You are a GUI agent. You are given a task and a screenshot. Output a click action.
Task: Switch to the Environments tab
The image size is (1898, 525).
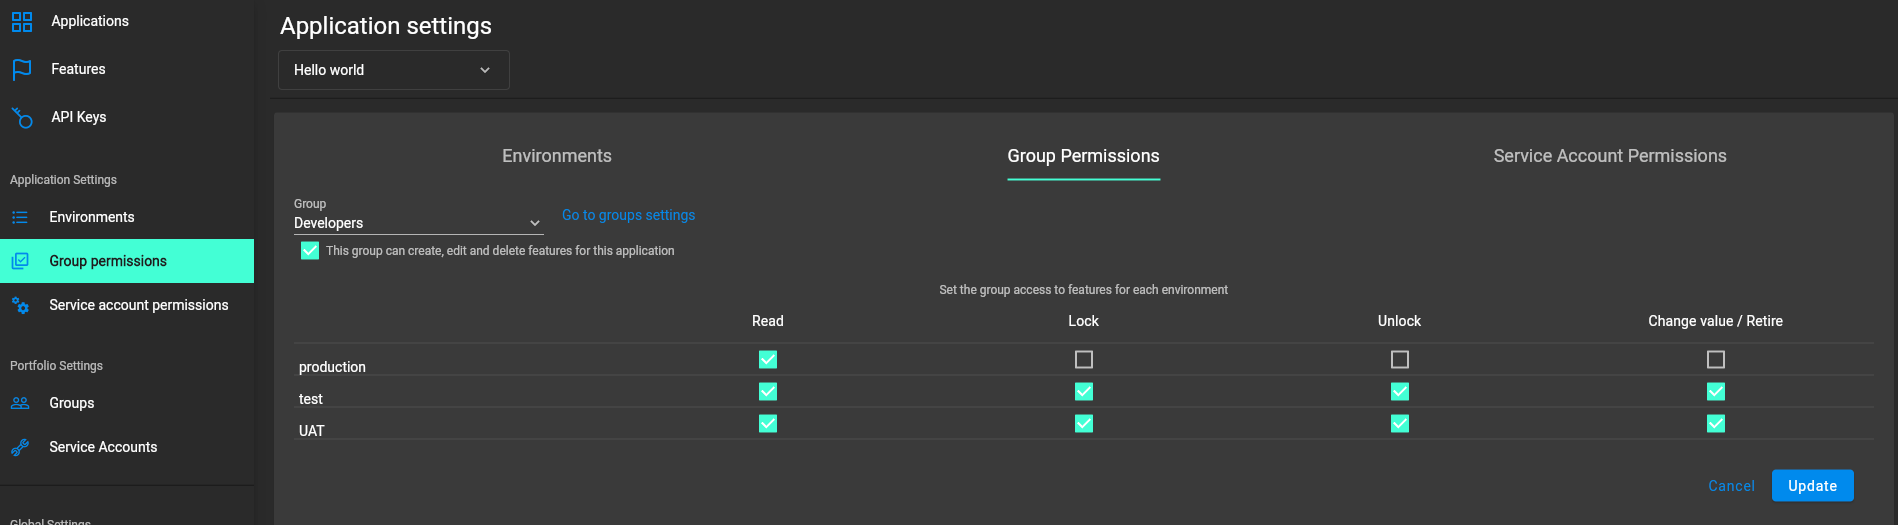click(x=557, y=156)
